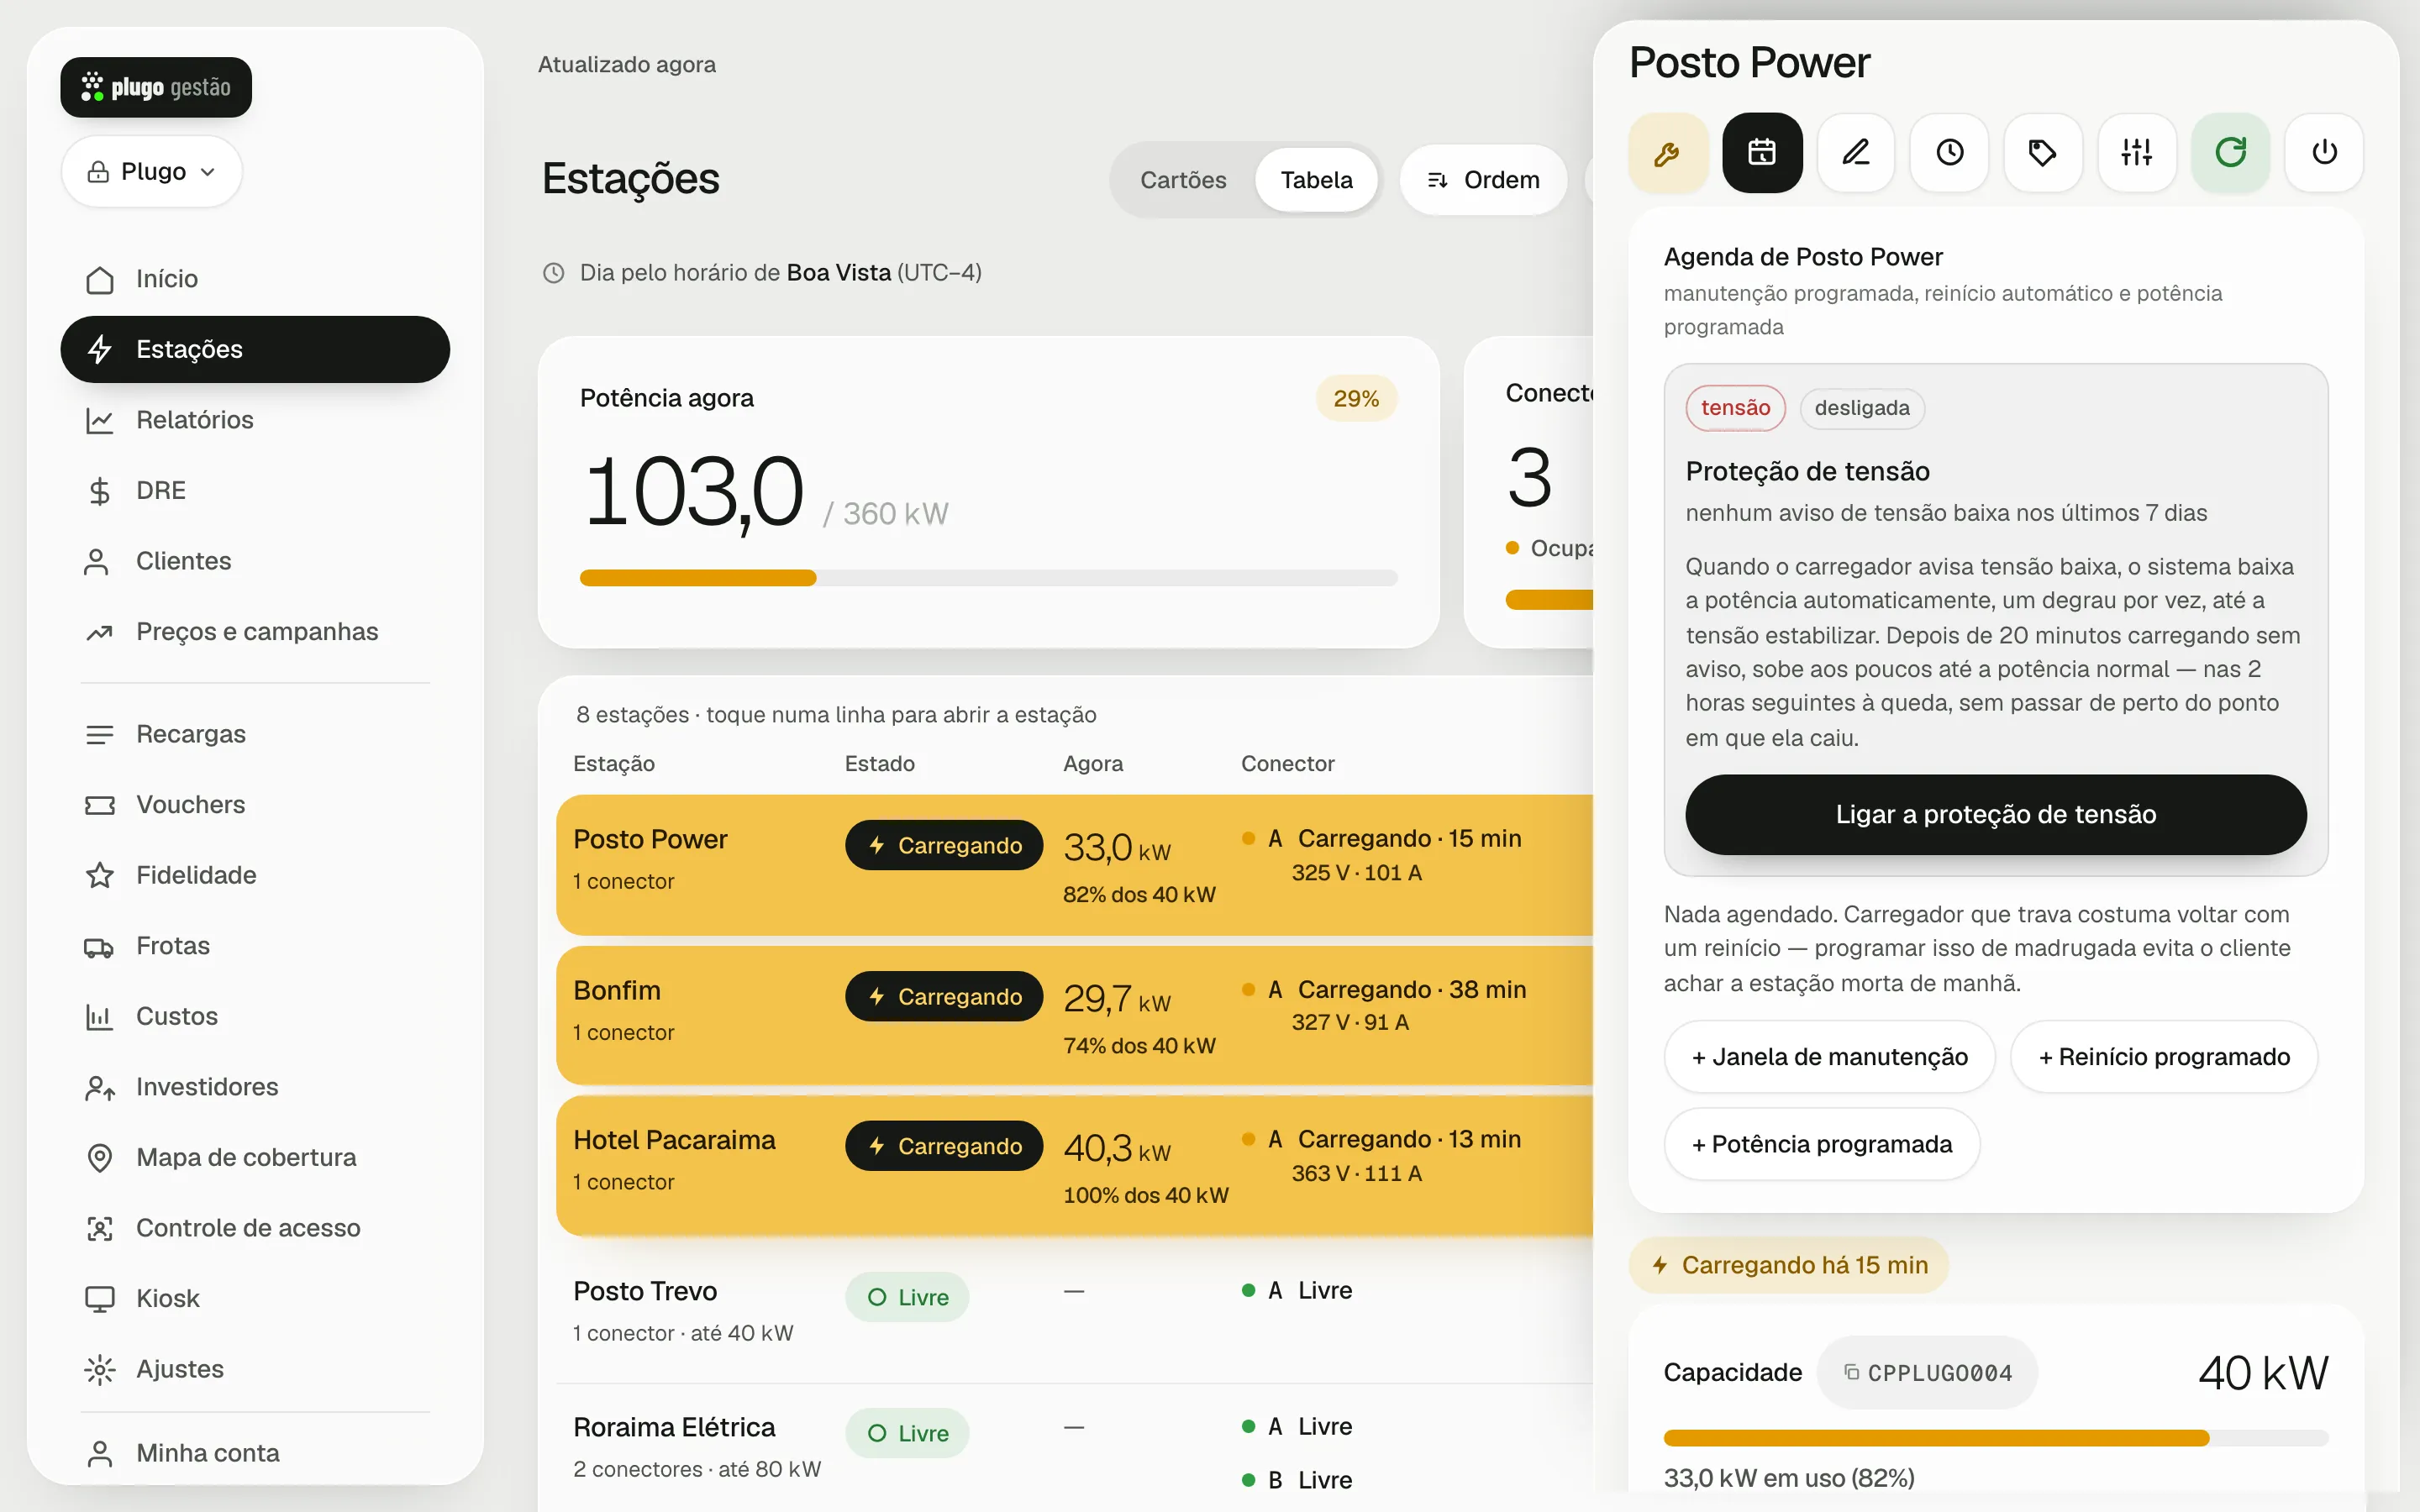Click the Capacidade usage bar
The height and width of the screenshot is (1512, 2420).
click(x=1995, y=1438)
